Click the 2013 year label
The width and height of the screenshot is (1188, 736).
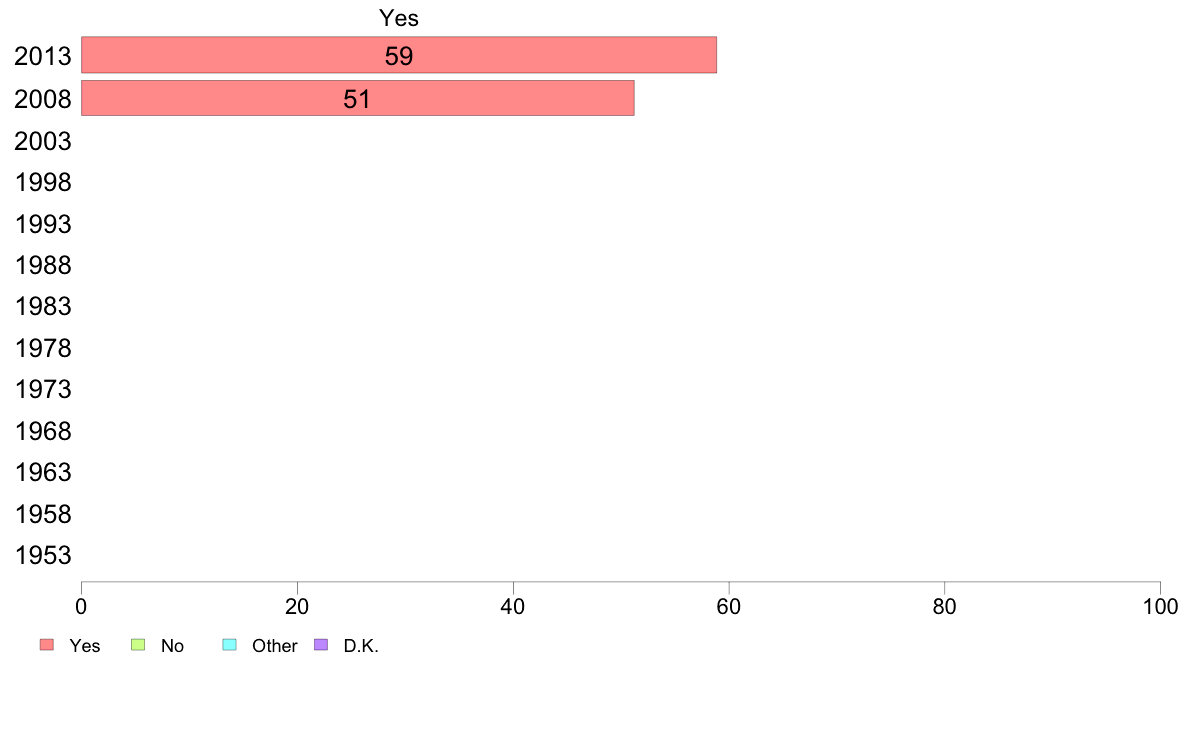(43, 56)
